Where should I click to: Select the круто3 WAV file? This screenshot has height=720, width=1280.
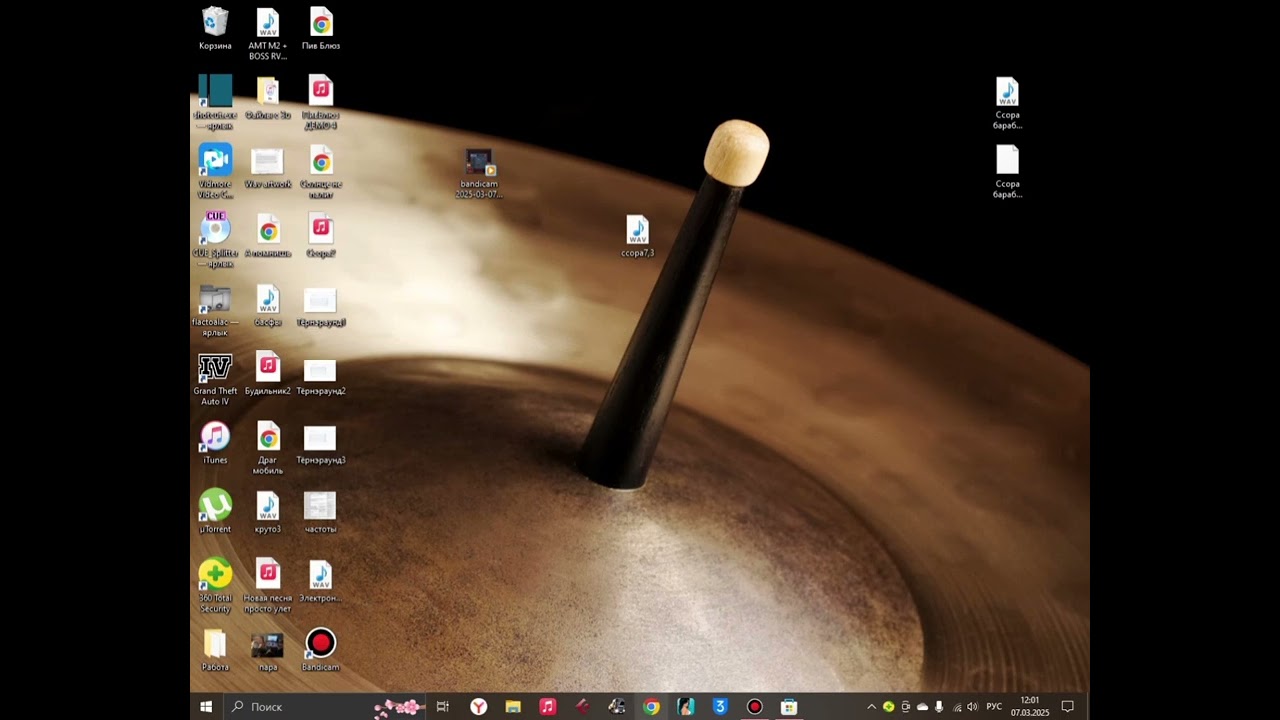[268, 511]
